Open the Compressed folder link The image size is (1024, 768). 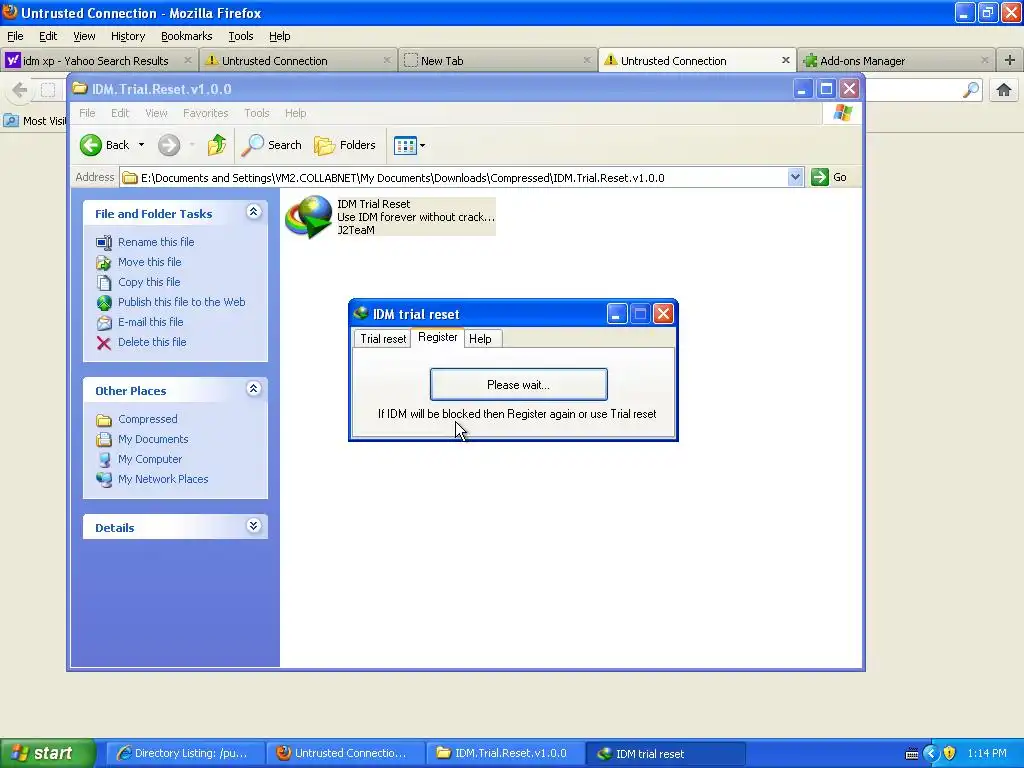tap(148, 419)
